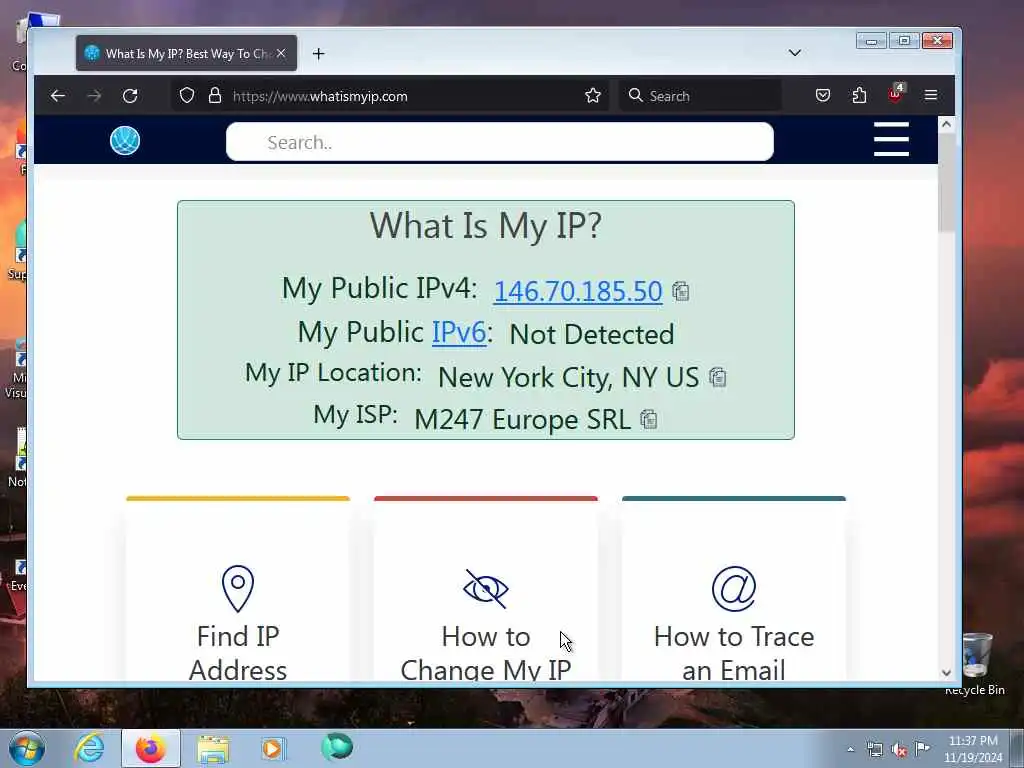Open Windows Media Player from taskbar
This screenshot has width=1024, height=768.
click(x=273, y=748)
